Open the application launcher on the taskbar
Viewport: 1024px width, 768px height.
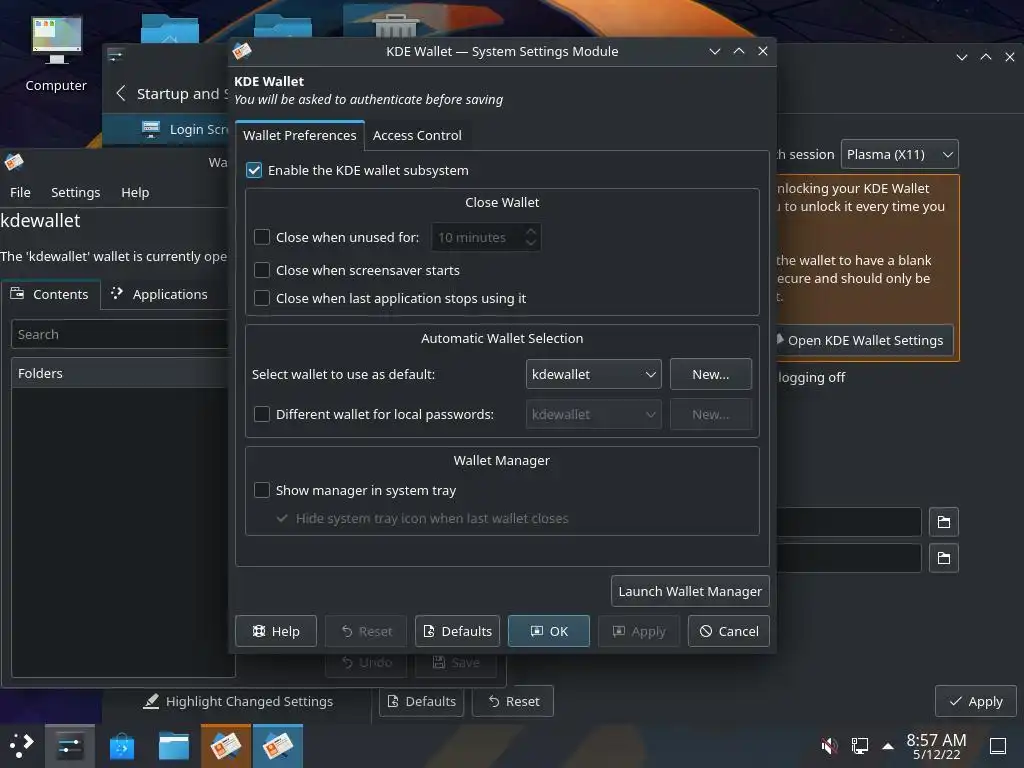[x=22, y=745]
